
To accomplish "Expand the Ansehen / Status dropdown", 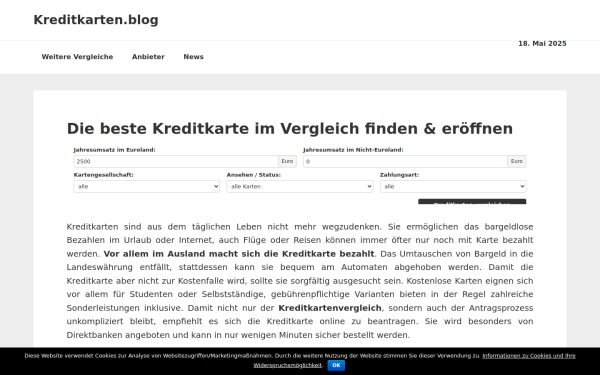I will coord(300,187).
